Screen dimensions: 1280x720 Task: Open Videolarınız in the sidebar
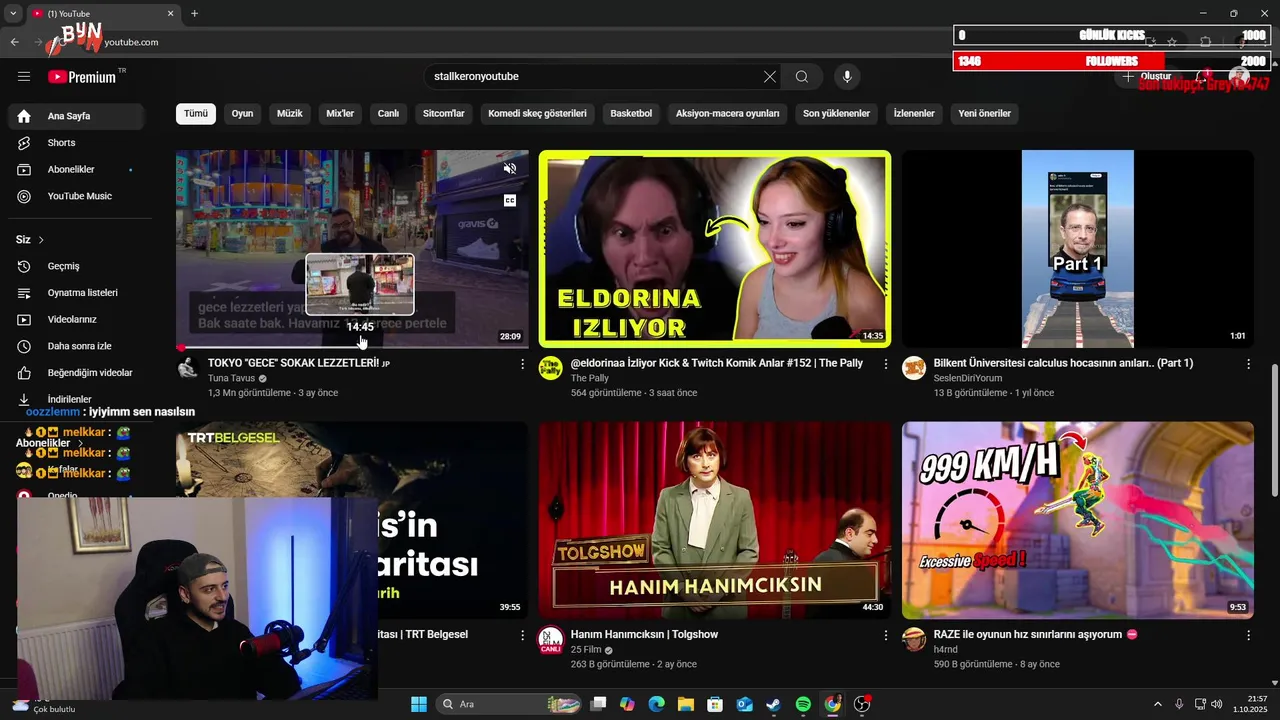pyautogui.click(x=78, y=320)
